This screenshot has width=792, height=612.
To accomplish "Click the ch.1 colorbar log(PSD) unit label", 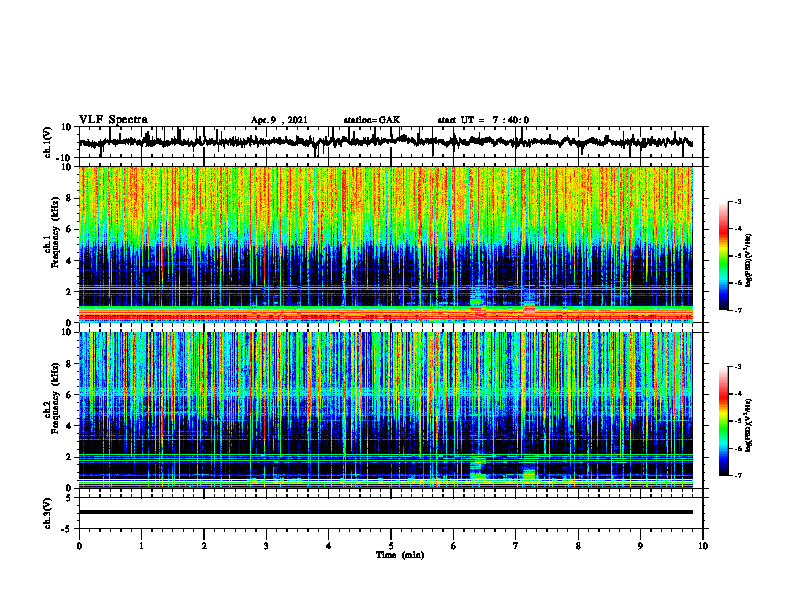I will [x=749, y=260].
